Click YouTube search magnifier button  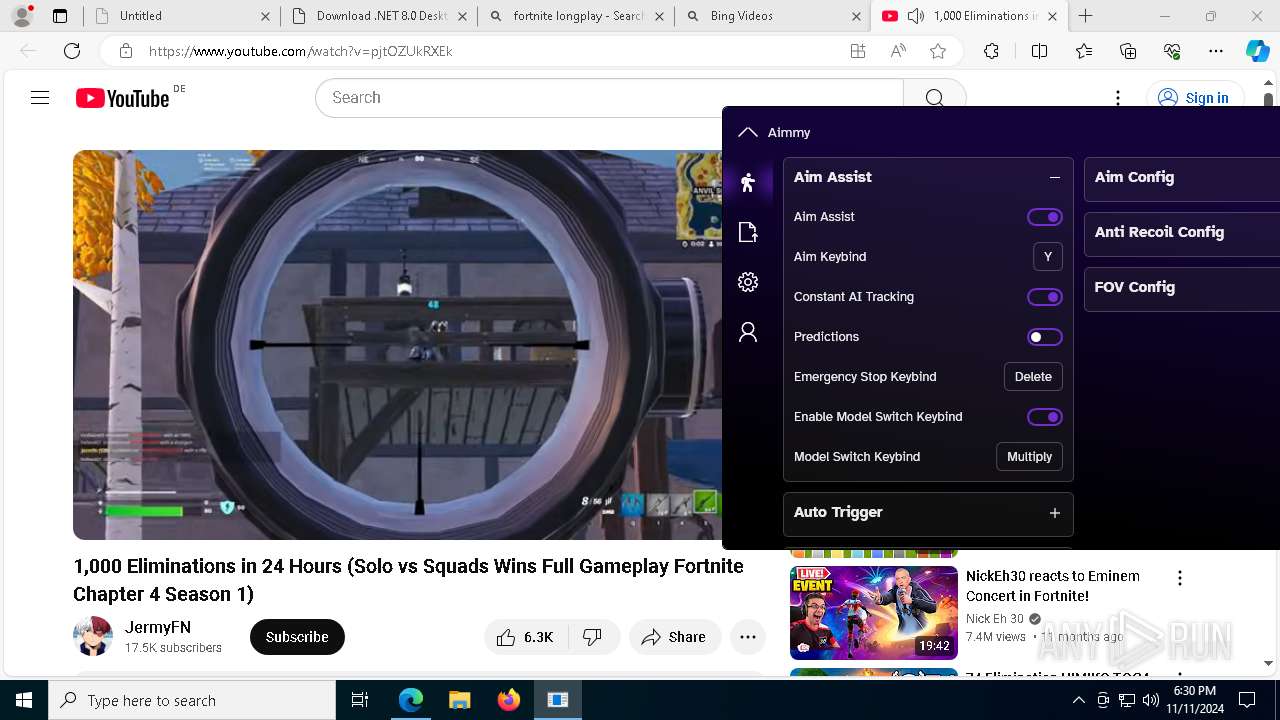coord(934,98)
